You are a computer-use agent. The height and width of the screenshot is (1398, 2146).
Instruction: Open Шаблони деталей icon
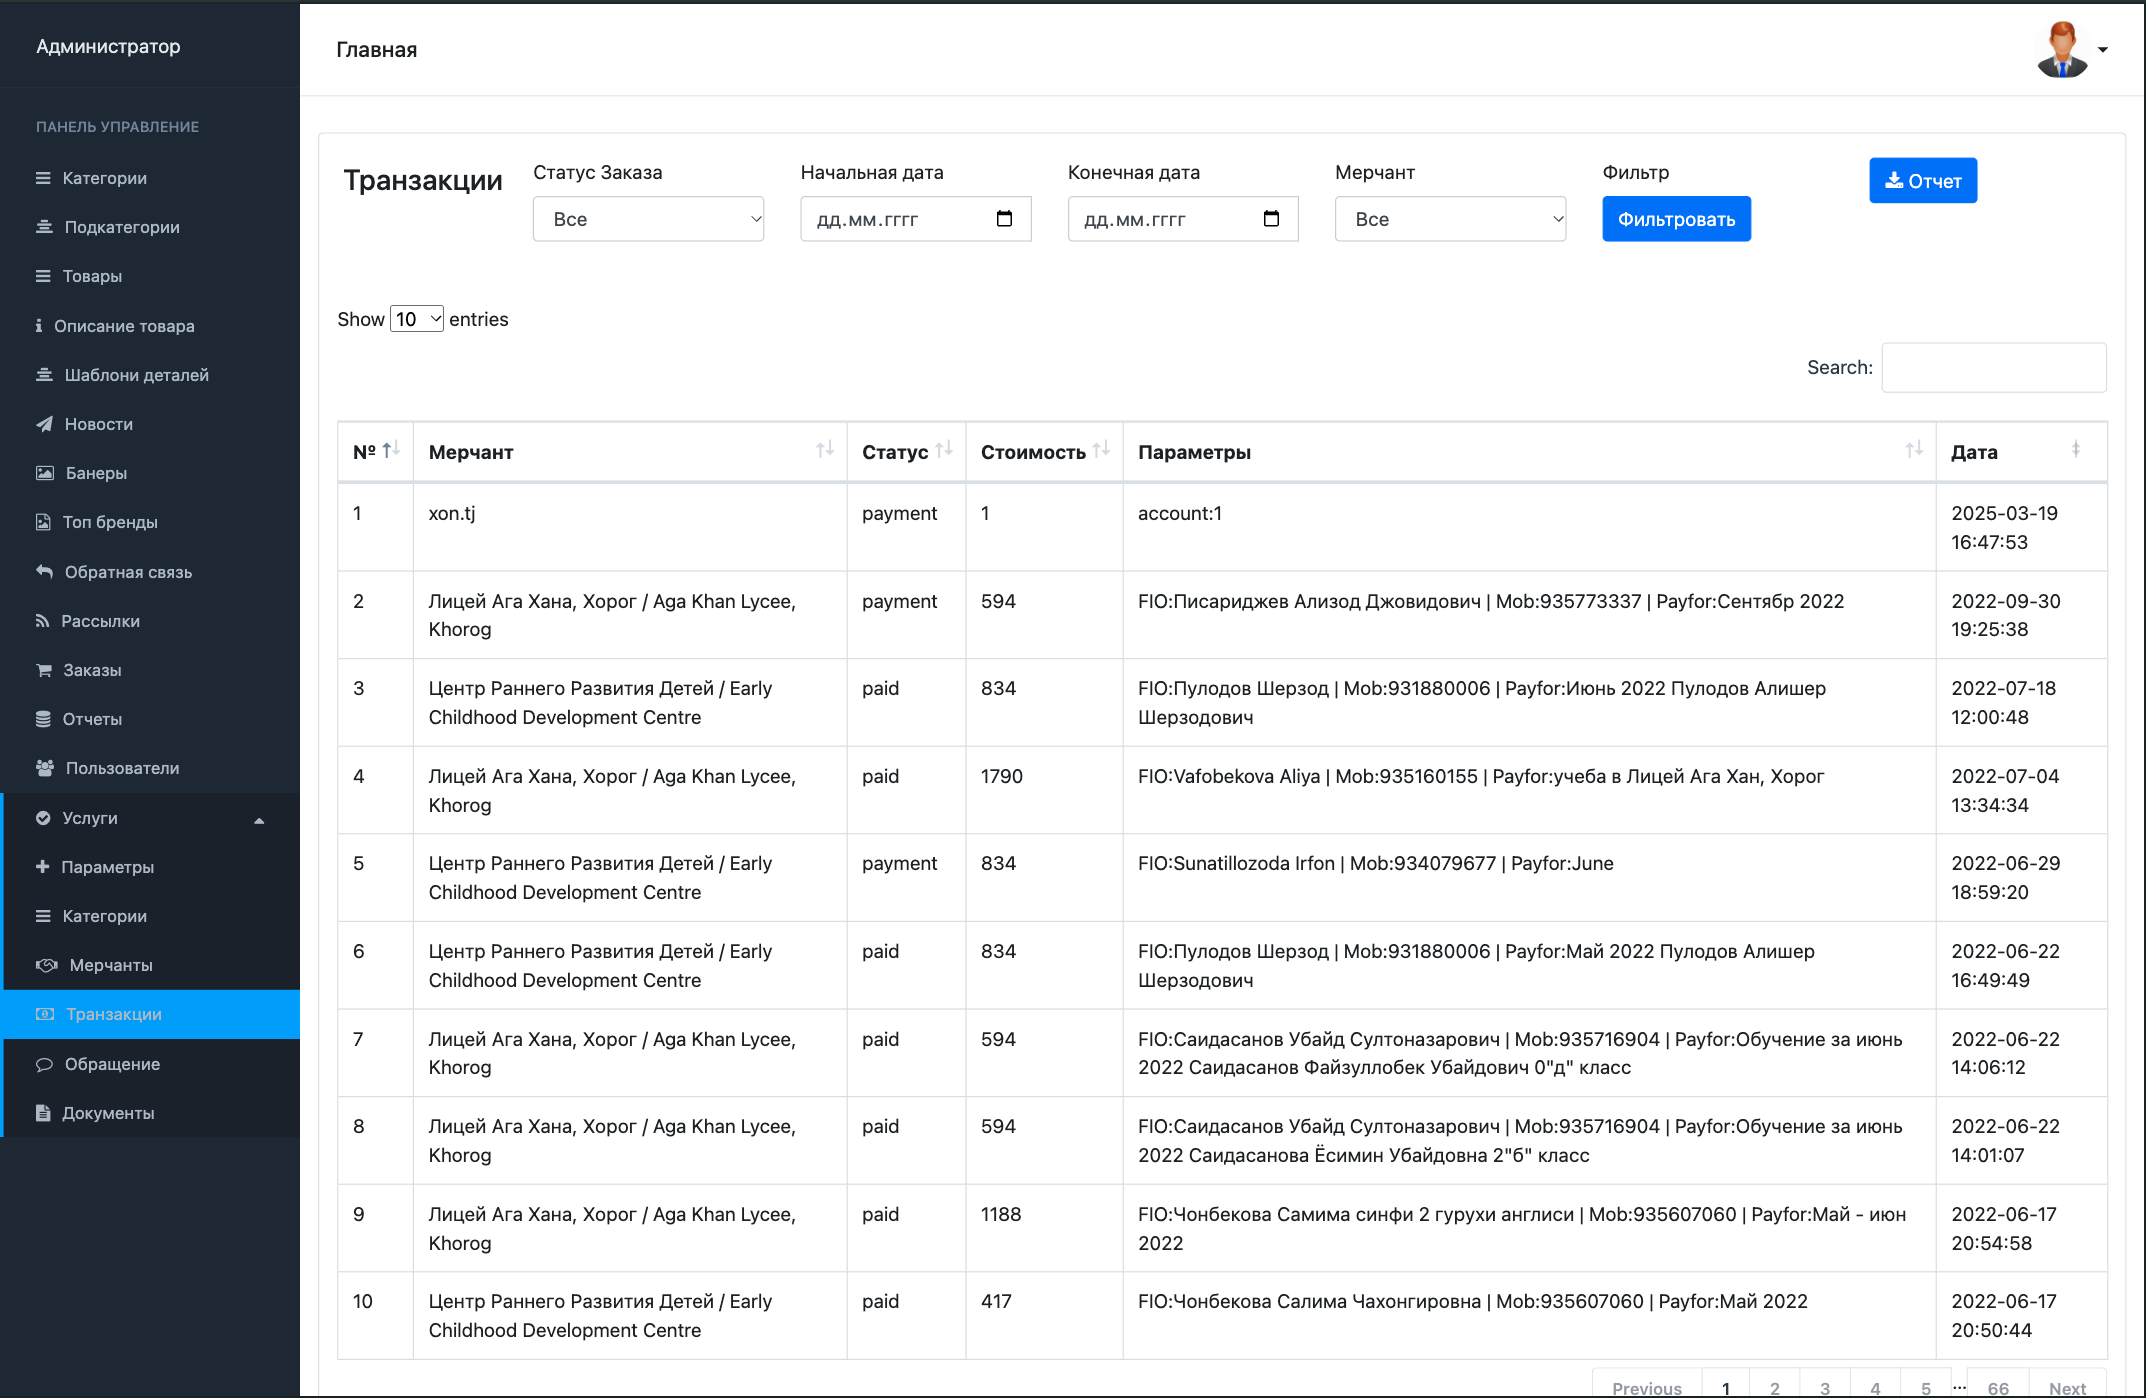(x=44, y=375)
